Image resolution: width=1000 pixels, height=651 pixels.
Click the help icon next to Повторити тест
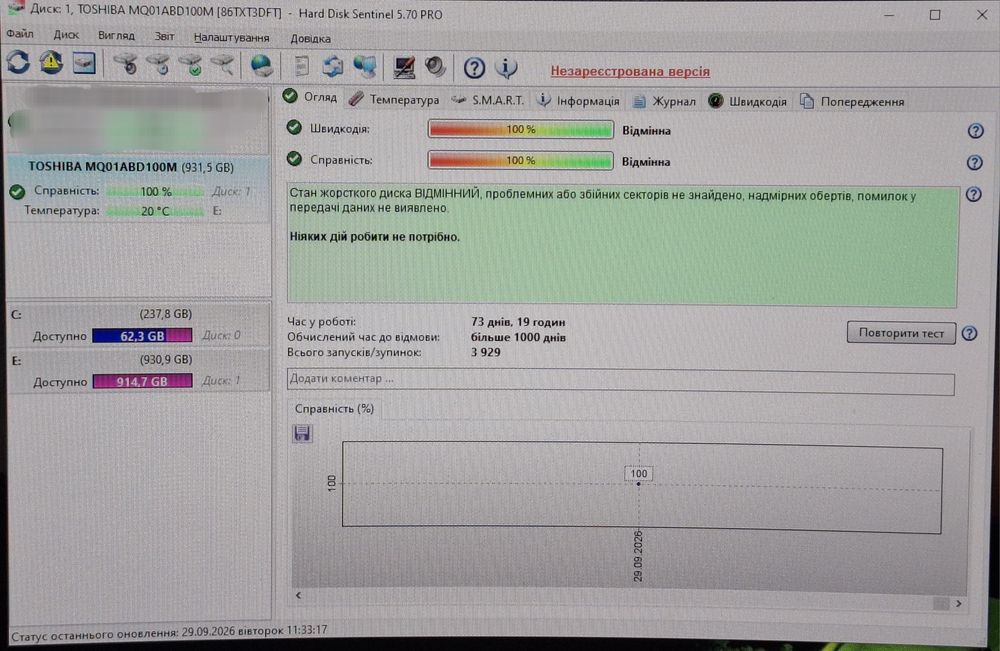[969, 333]
